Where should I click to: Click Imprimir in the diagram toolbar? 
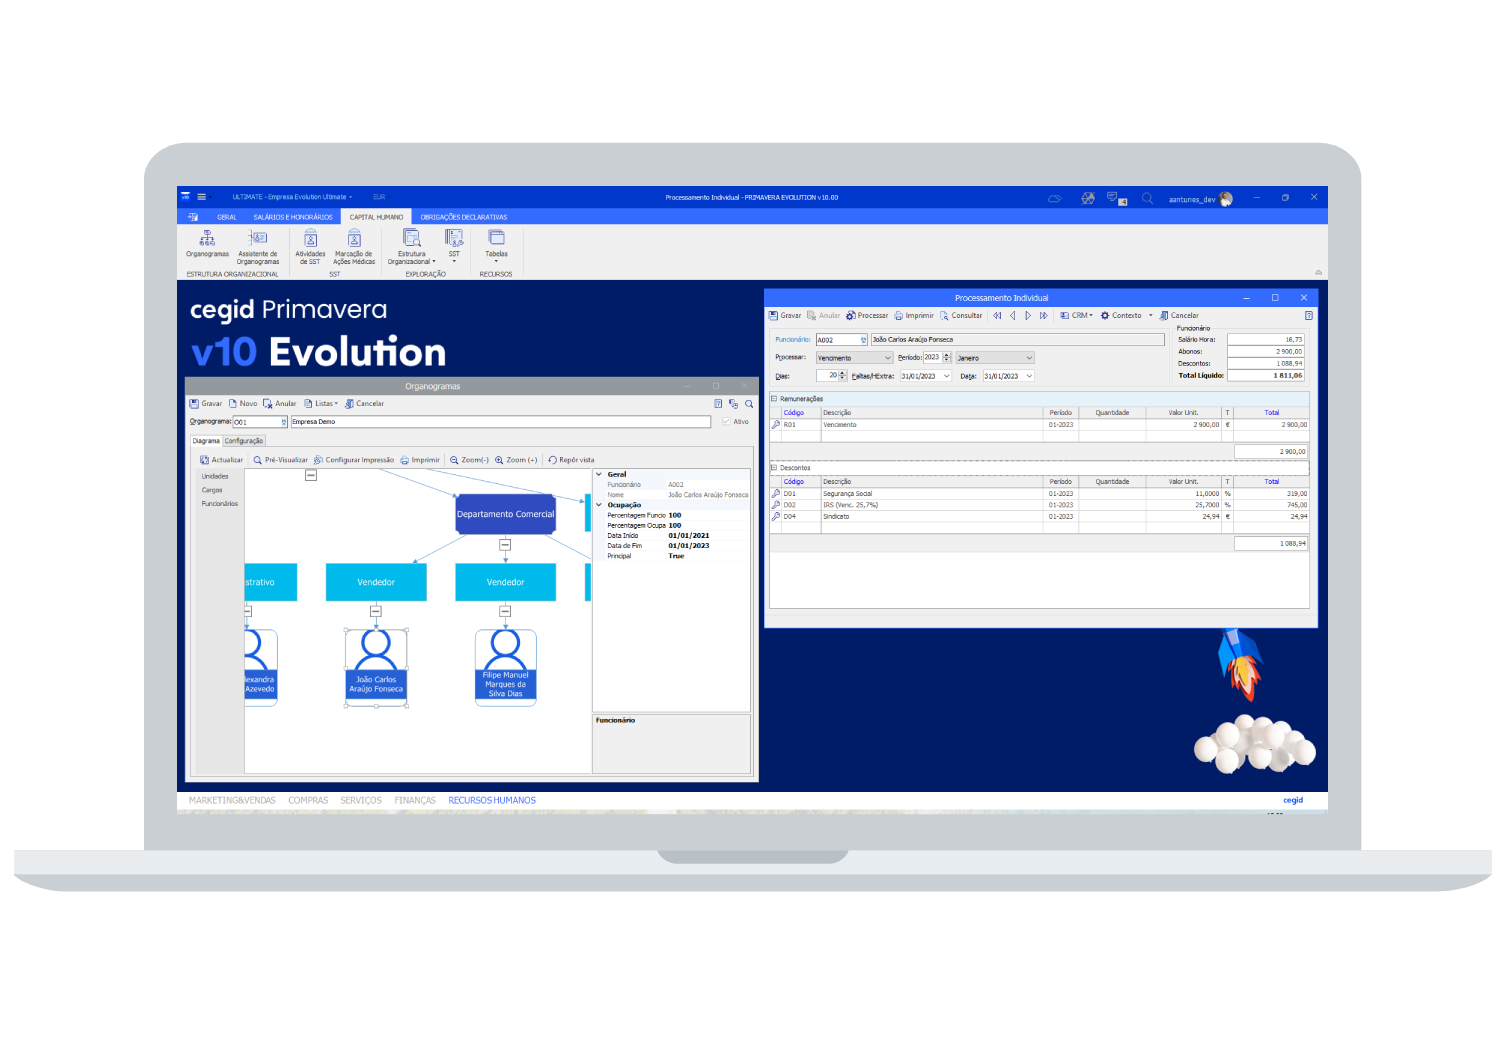(x=420, y=460)
